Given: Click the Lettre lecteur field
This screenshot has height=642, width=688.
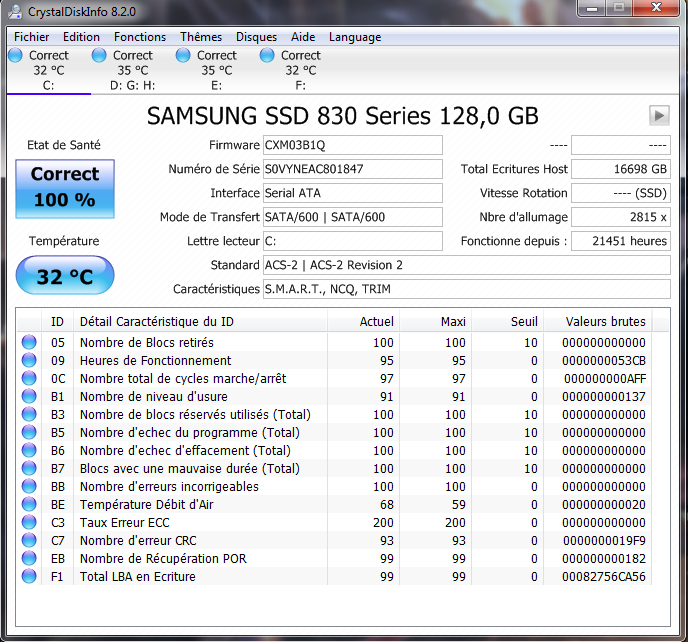Looking at the screenshot, I should pos(353,241).
